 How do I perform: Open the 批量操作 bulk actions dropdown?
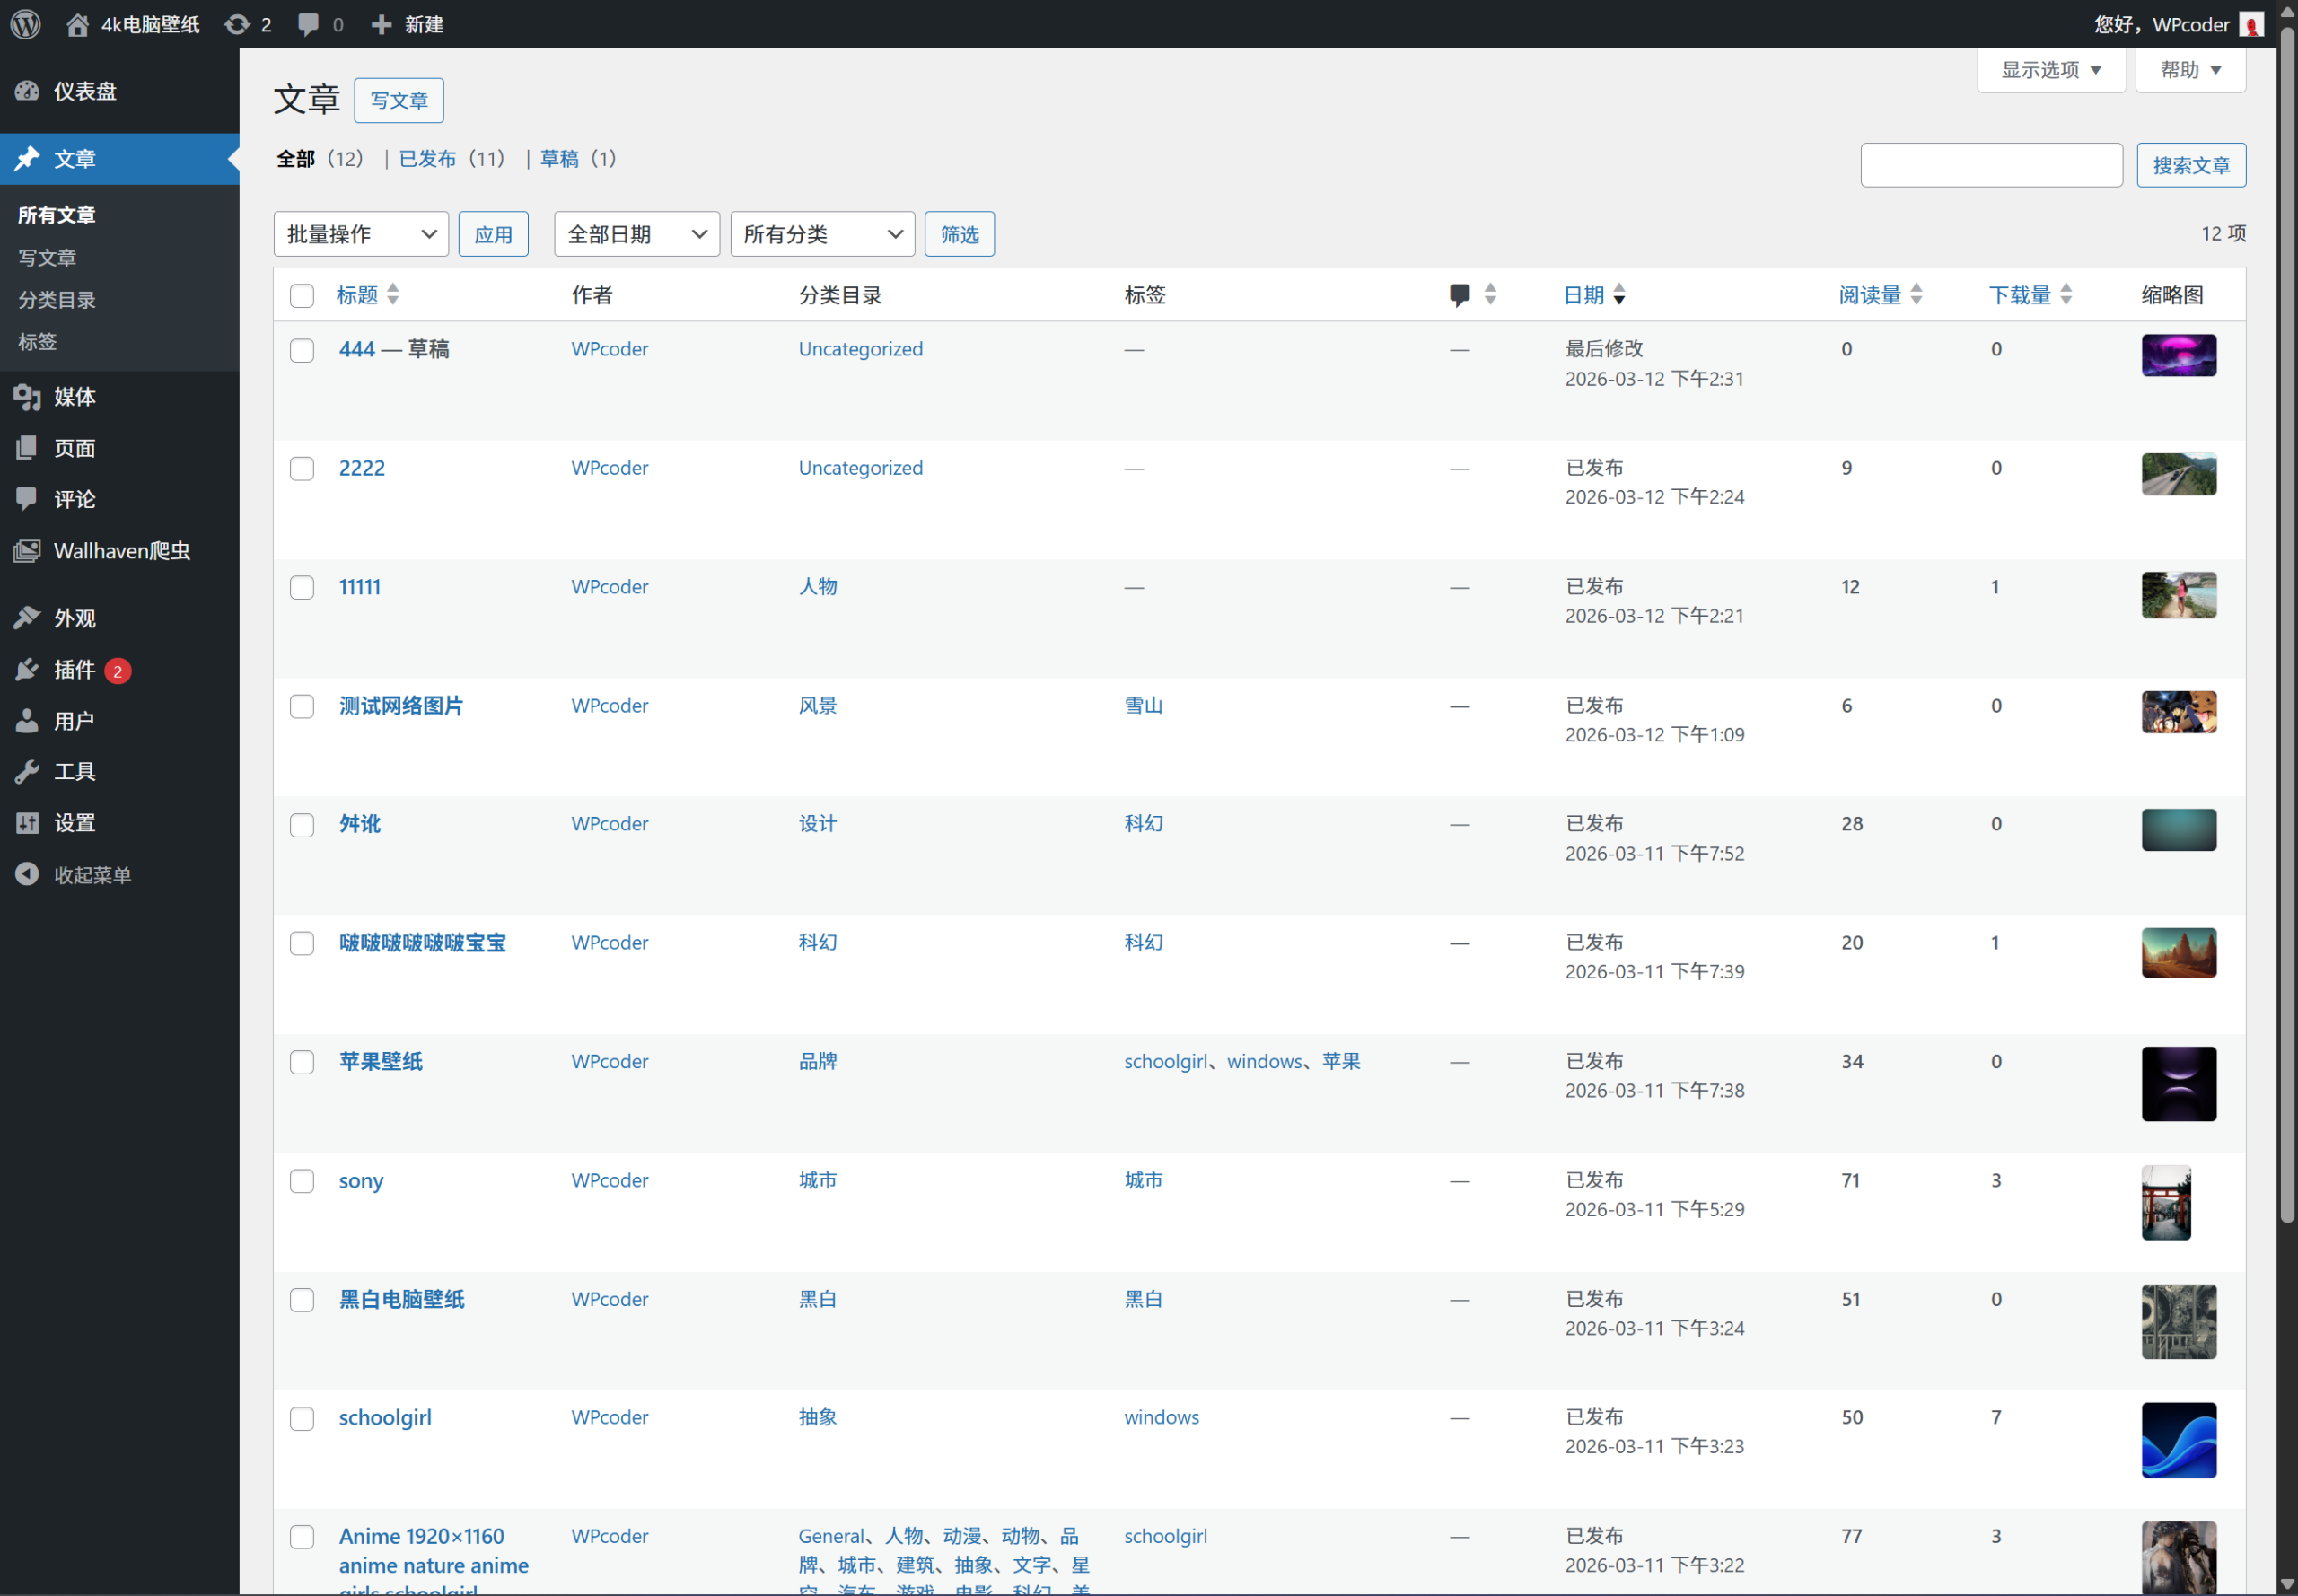[361, 234]
